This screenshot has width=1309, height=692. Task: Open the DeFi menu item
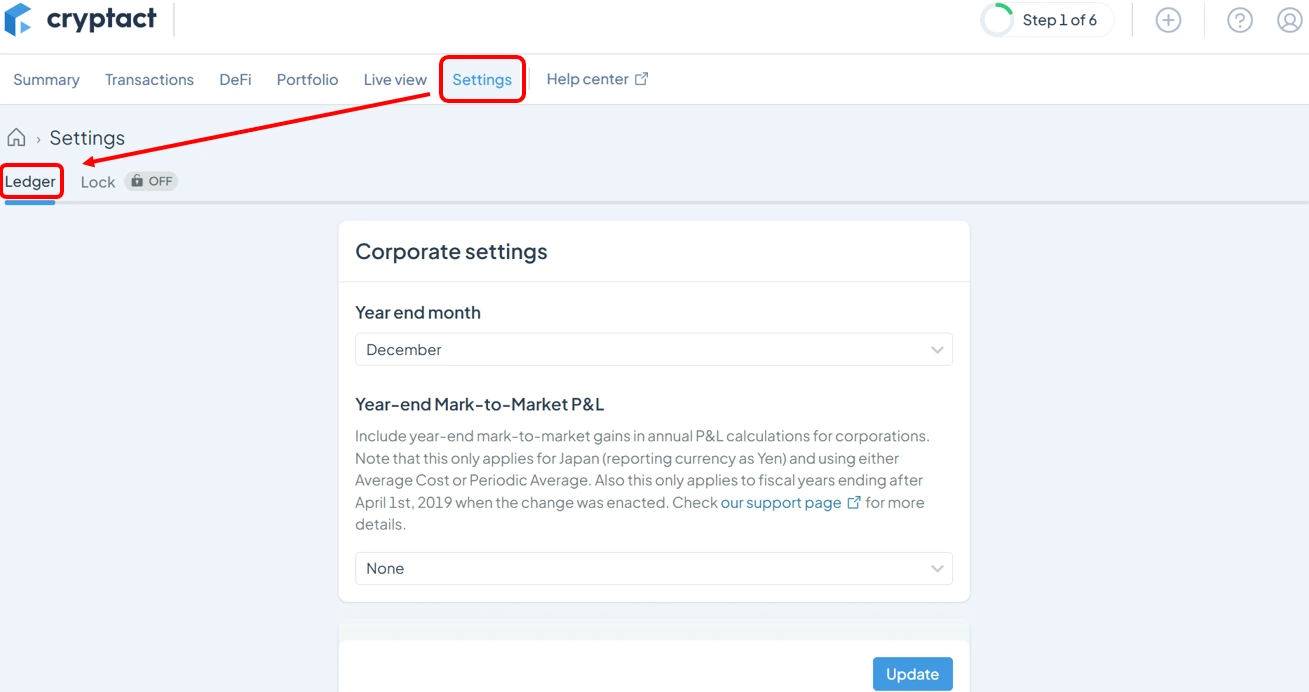[235, 80]
